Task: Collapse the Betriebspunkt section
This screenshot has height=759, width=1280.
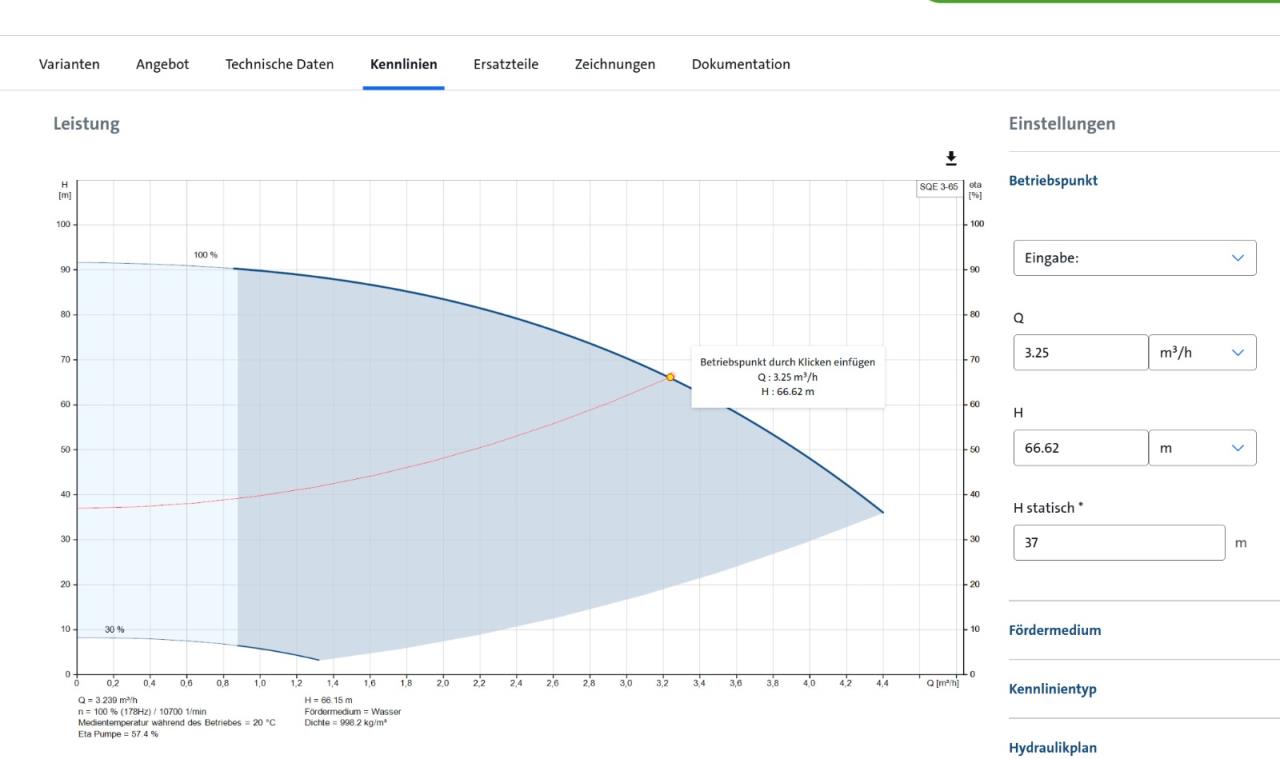Action: coord(1054,181)
